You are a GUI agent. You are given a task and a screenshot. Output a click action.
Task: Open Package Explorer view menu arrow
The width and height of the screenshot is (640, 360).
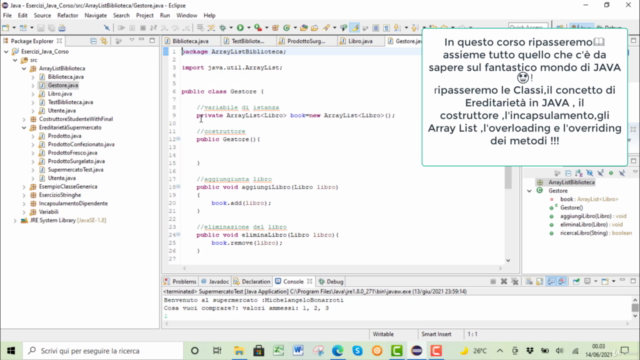(x=132, y=40)
